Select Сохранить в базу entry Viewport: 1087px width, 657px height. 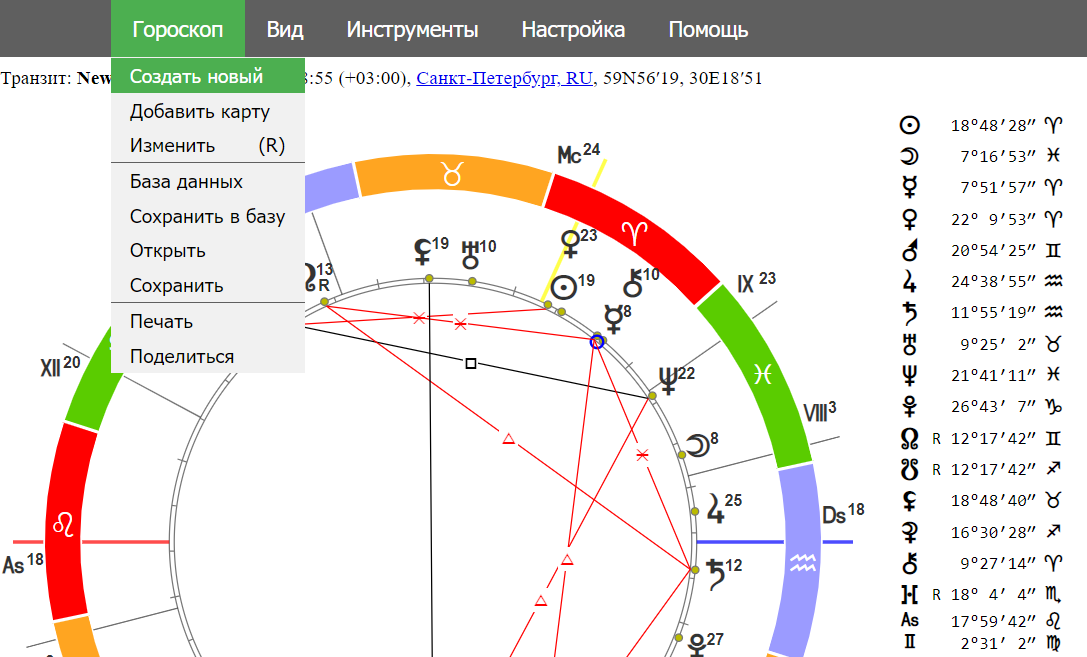point(208,216)
